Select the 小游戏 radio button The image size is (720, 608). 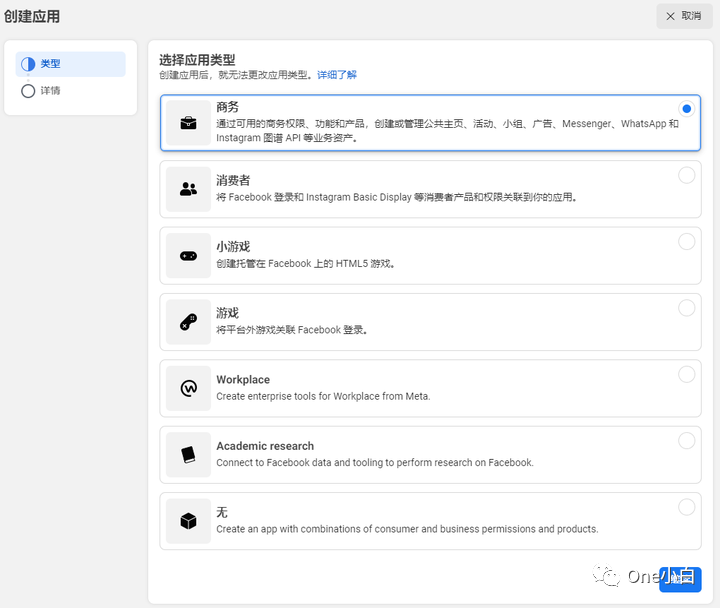686,242
